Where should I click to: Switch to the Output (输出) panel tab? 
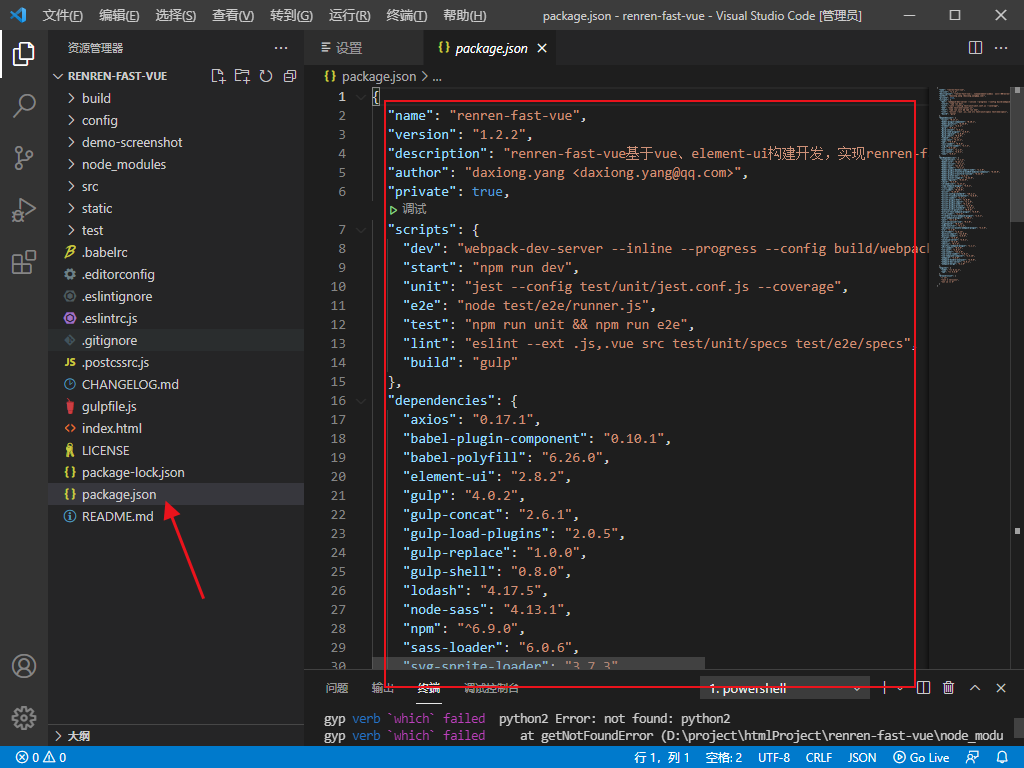pos(383,688)
